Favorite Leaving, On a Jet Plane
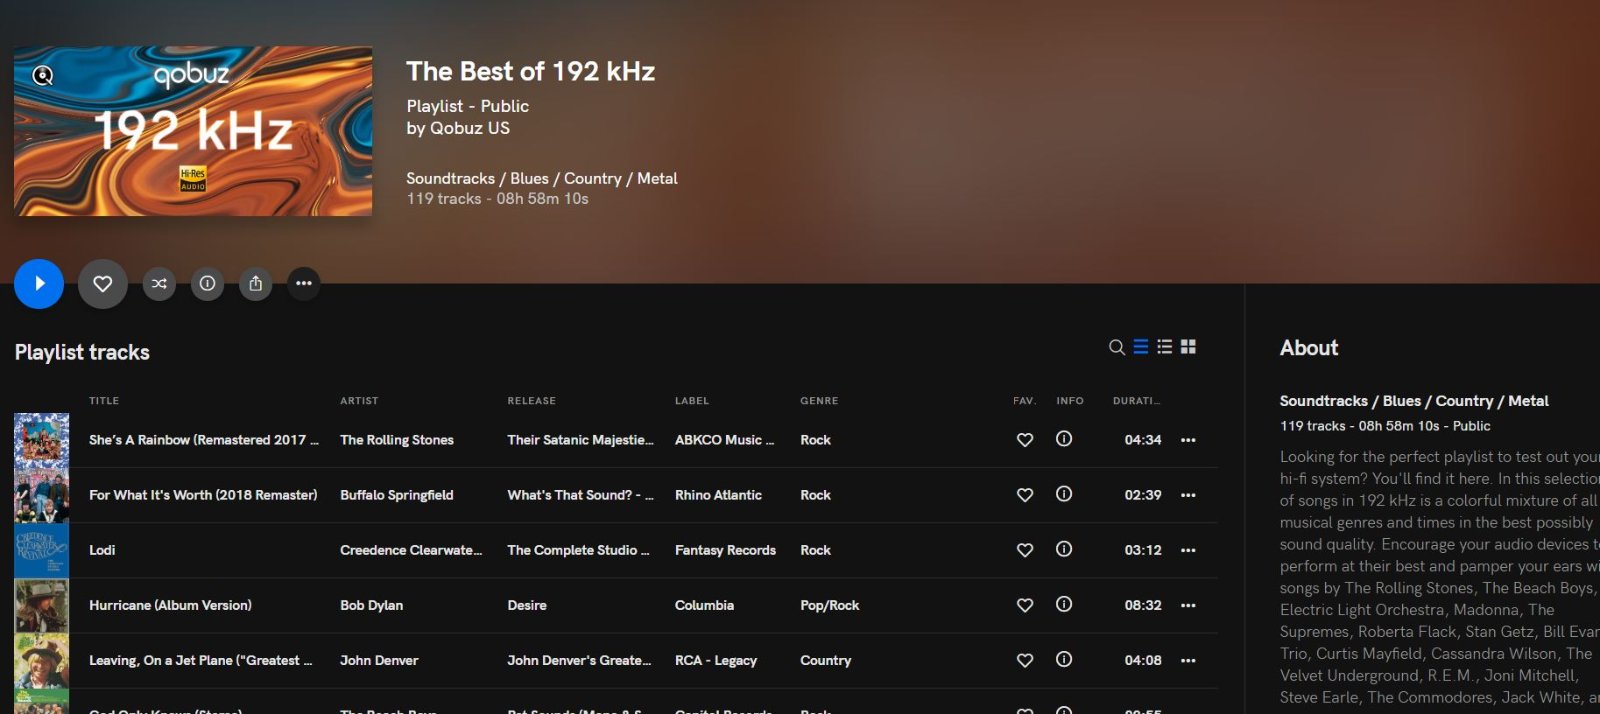 coord(1025,660)
